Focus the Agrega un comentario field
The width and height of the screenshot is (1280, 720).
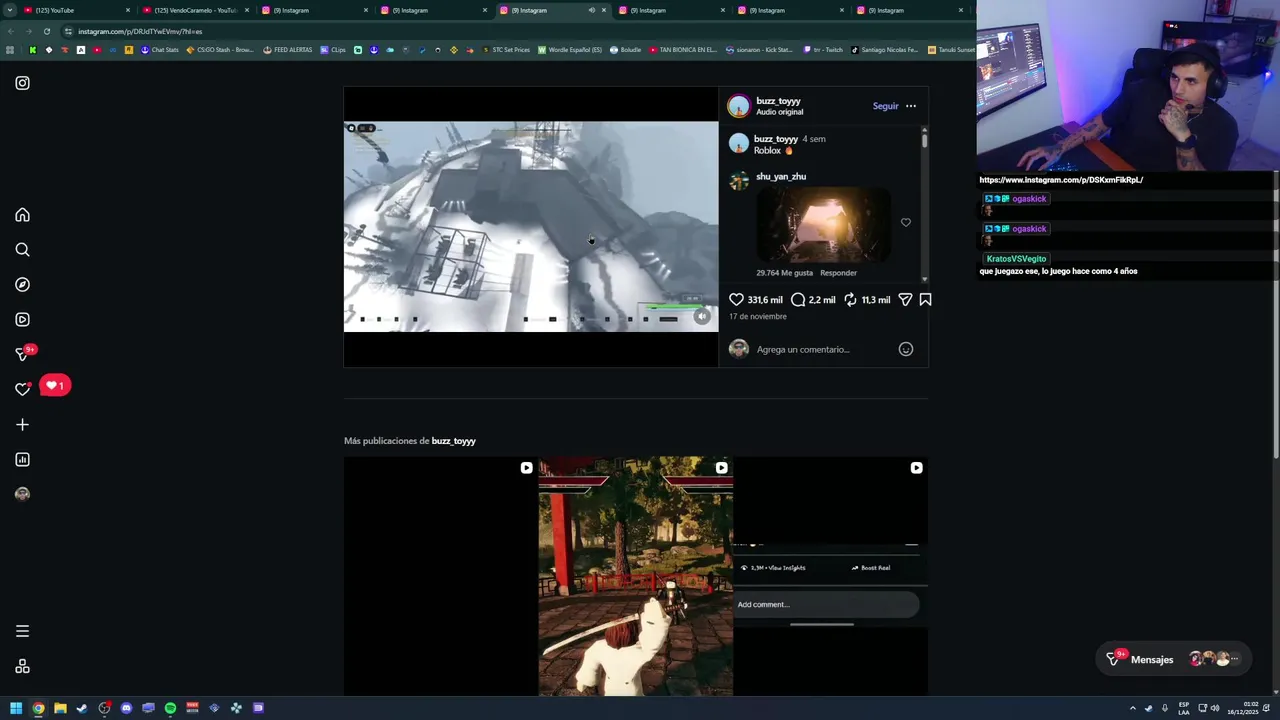coord(822,349)
